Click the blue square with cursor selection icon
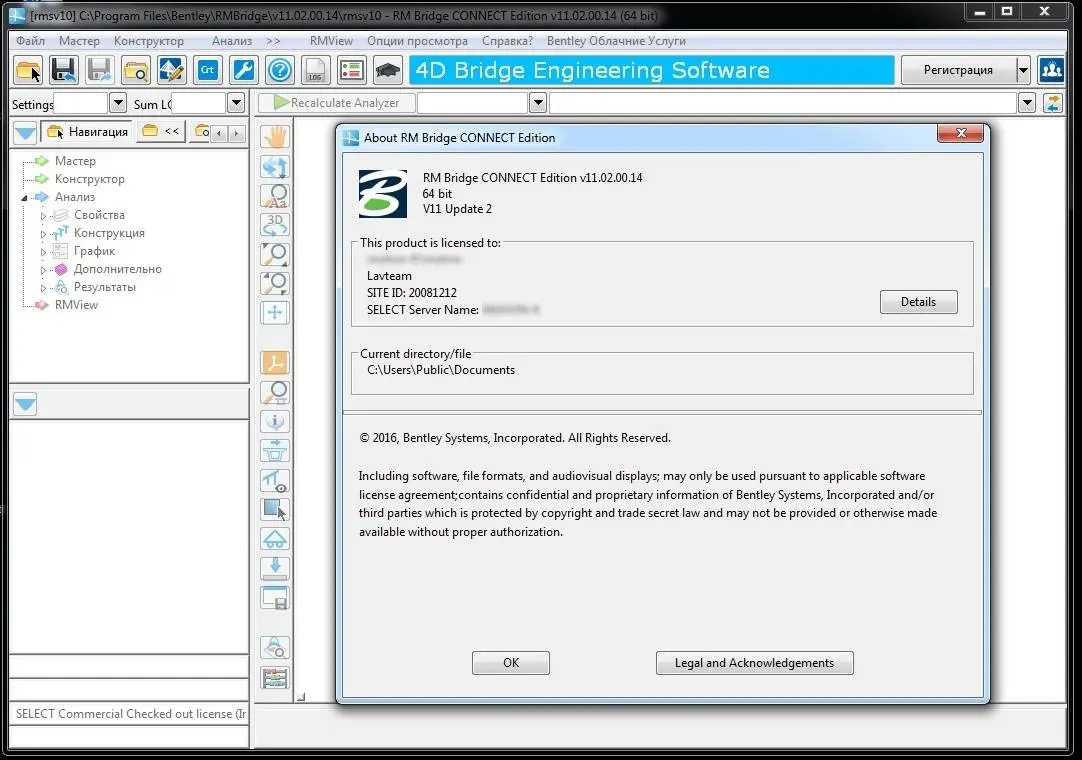This screenshot has width=1082, height=760. coord(275,509)
